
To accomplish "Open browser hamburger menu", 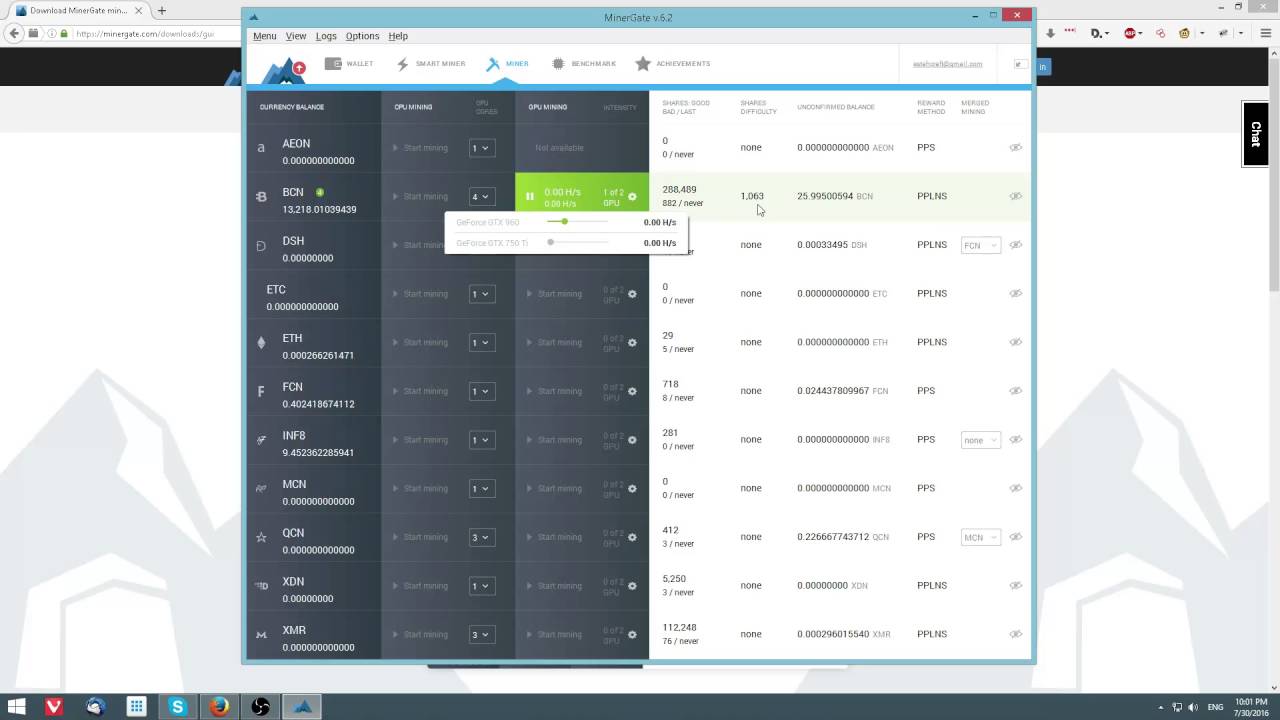I will tap(1268, 33).
